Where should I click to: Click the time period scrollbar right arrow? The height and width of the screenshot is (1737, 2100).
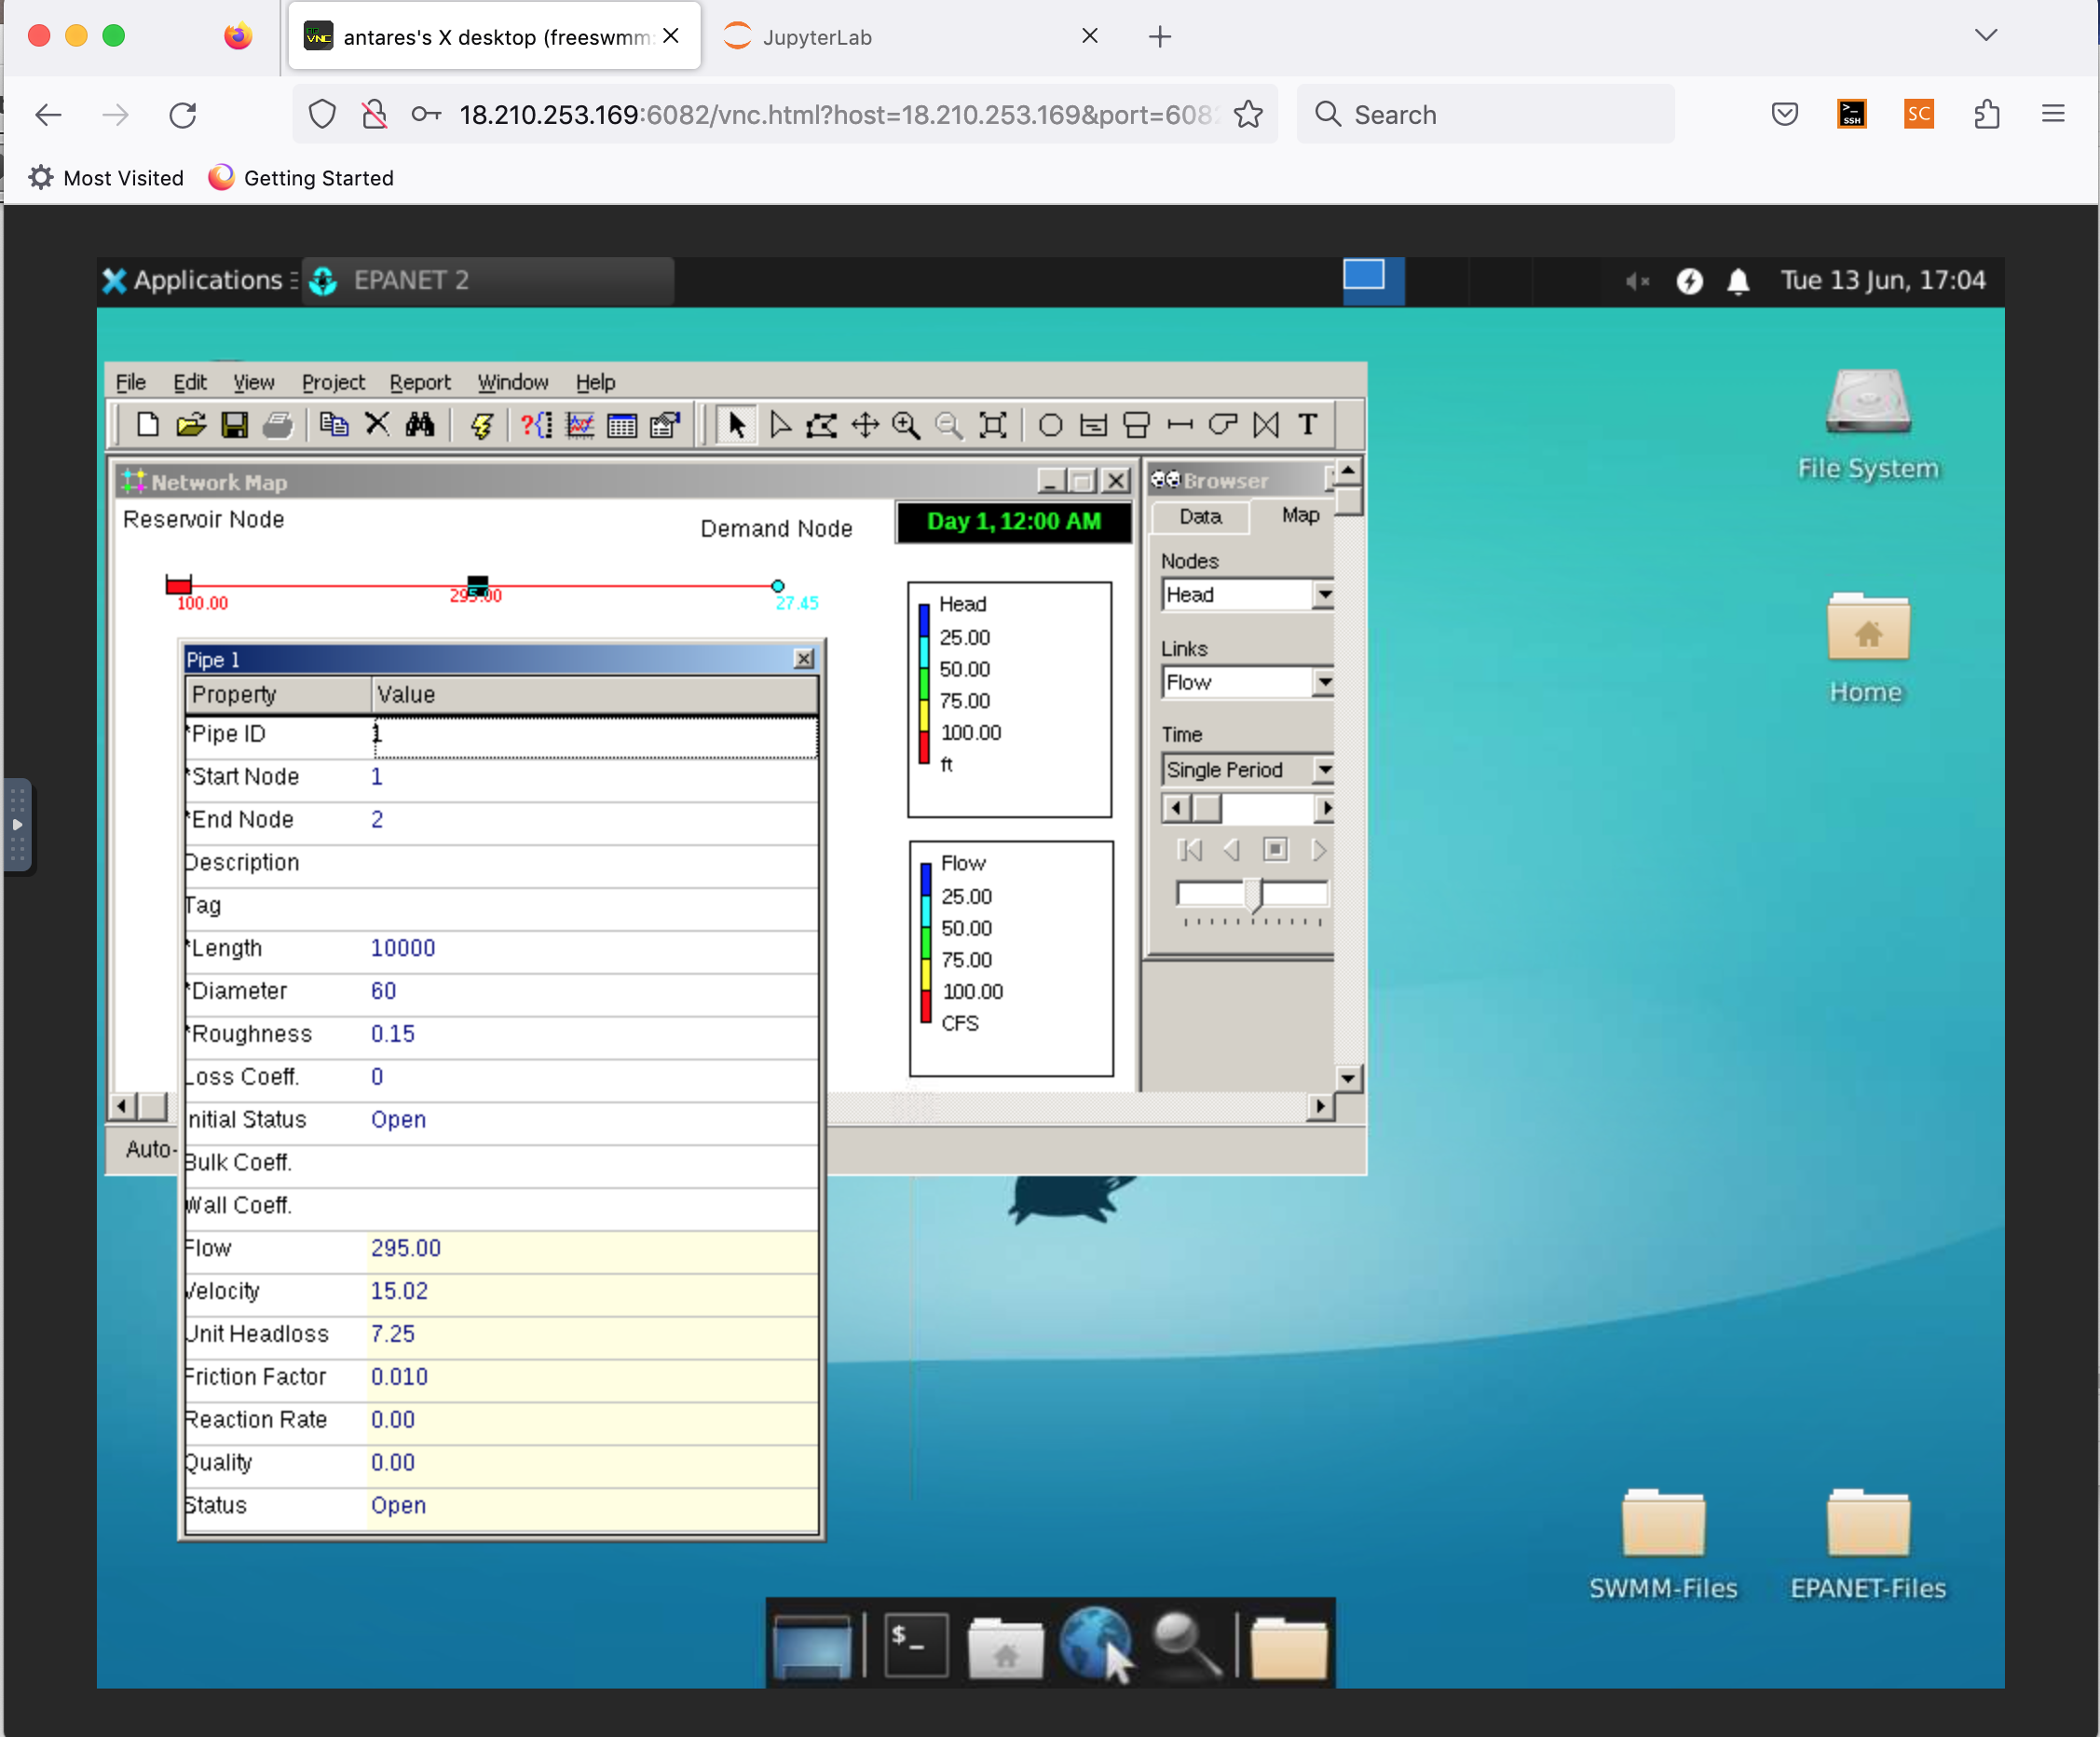tap(1326, 808)
